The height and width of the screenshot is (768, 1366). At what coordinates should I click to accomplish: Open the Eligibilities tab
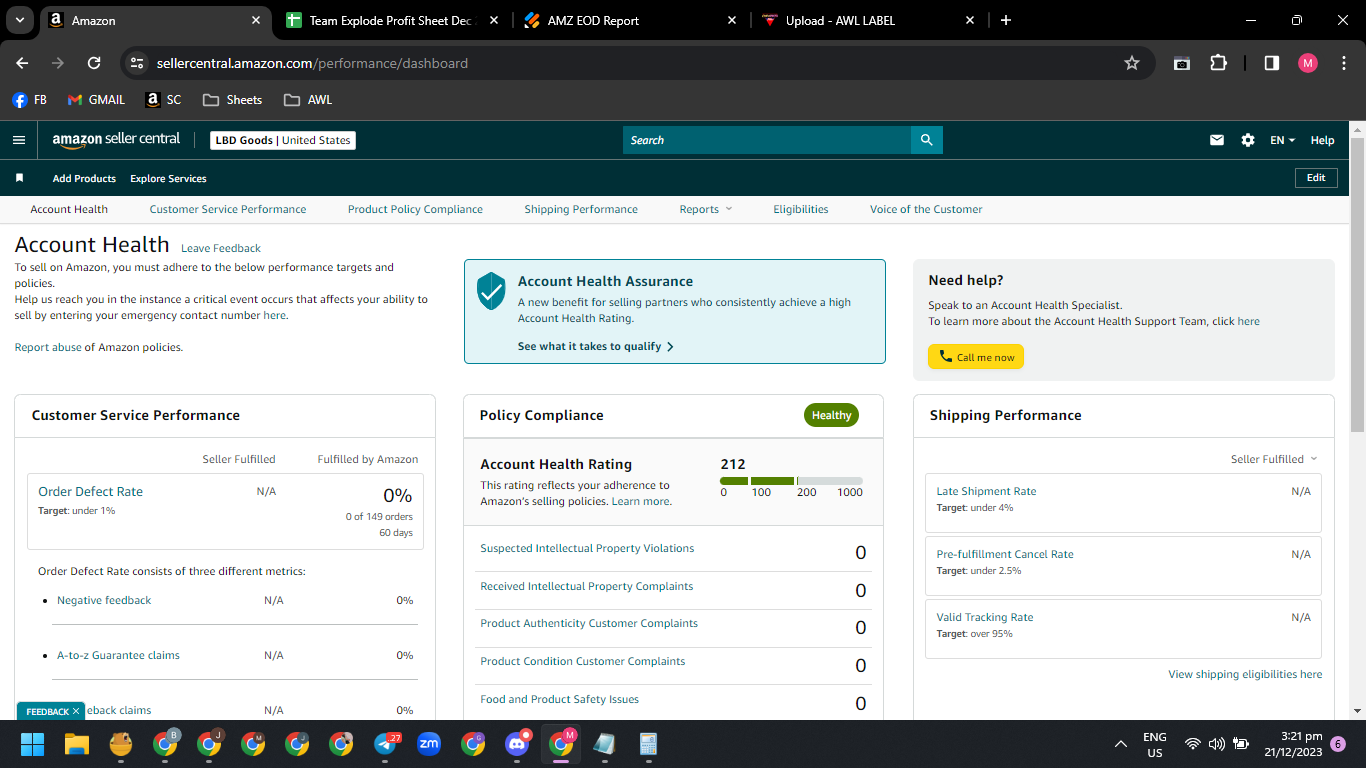click(801, 209)
